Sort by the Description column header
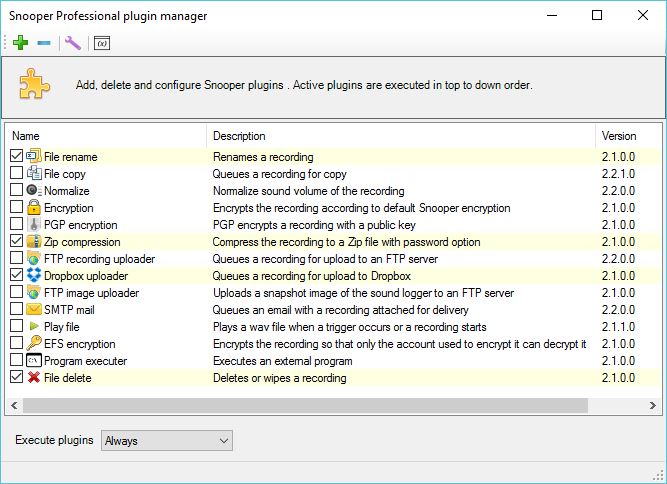 [401, 136]
